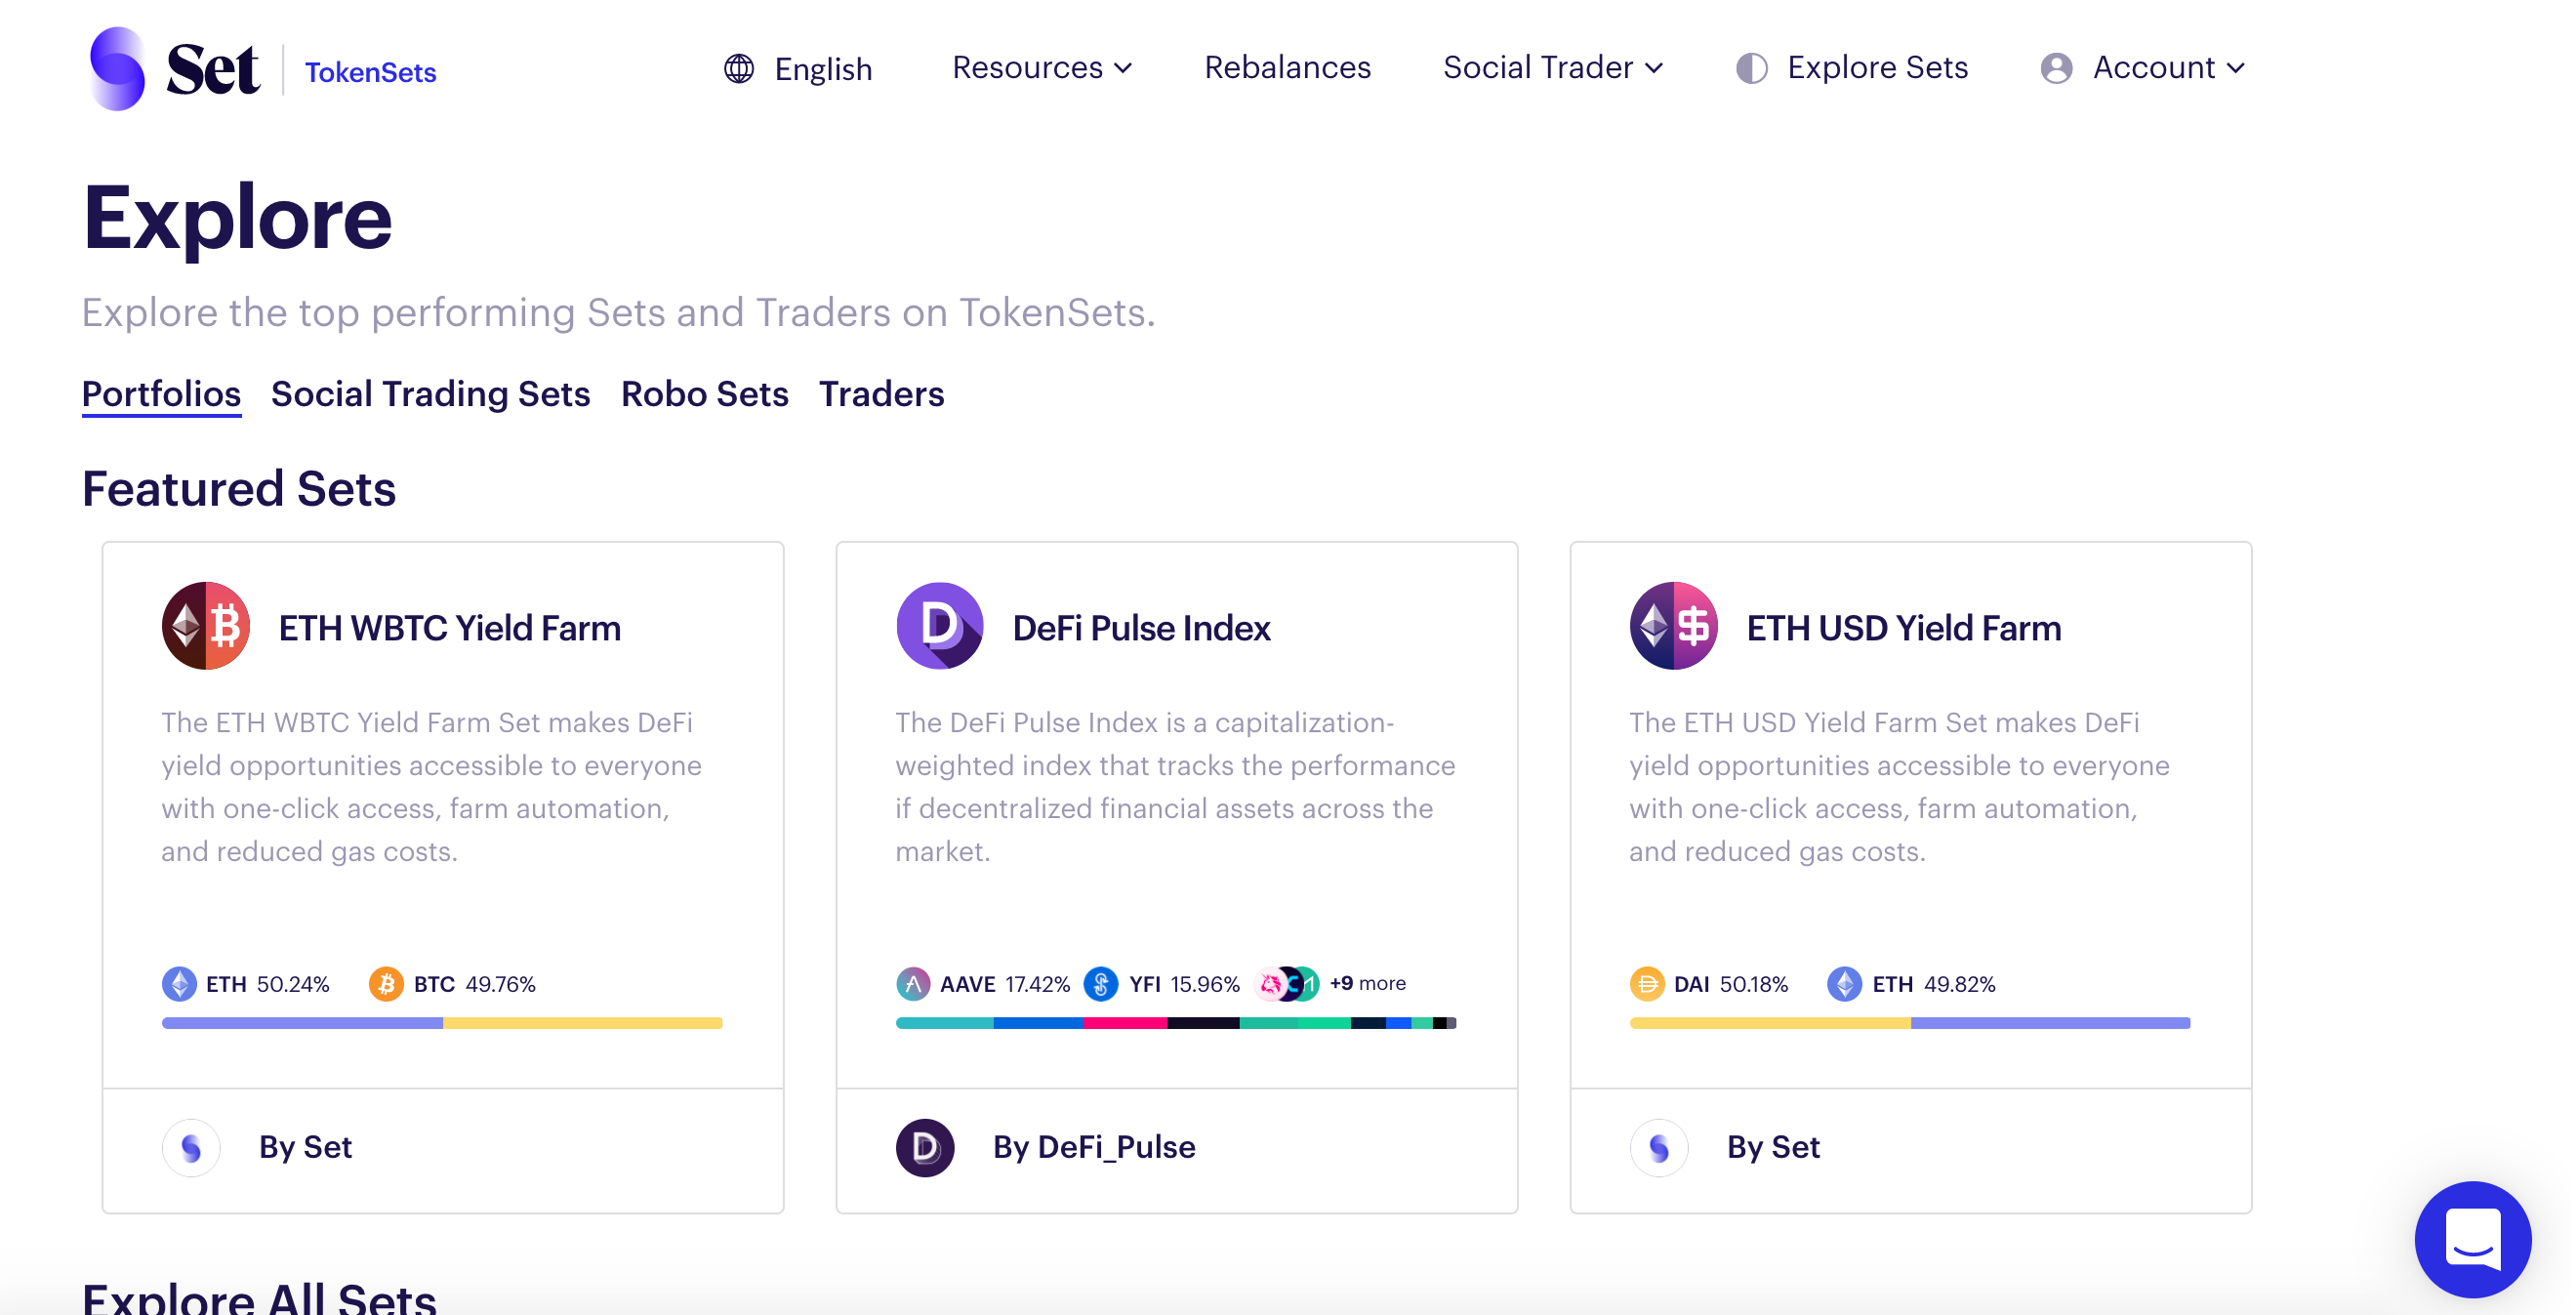Click the Account user avatar icon
The image size is (2576, 1315).
[x=2056, y=68]
